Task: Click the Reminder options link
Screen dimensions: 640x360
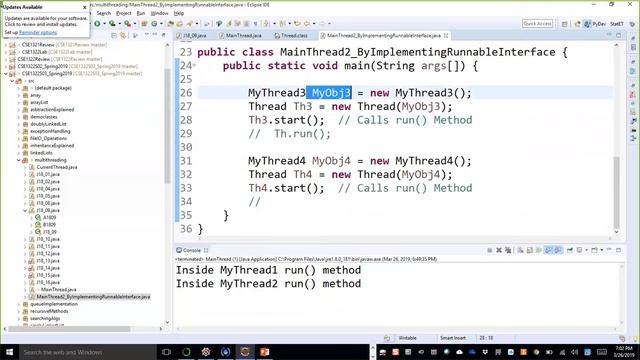Action: pos(38,33)
